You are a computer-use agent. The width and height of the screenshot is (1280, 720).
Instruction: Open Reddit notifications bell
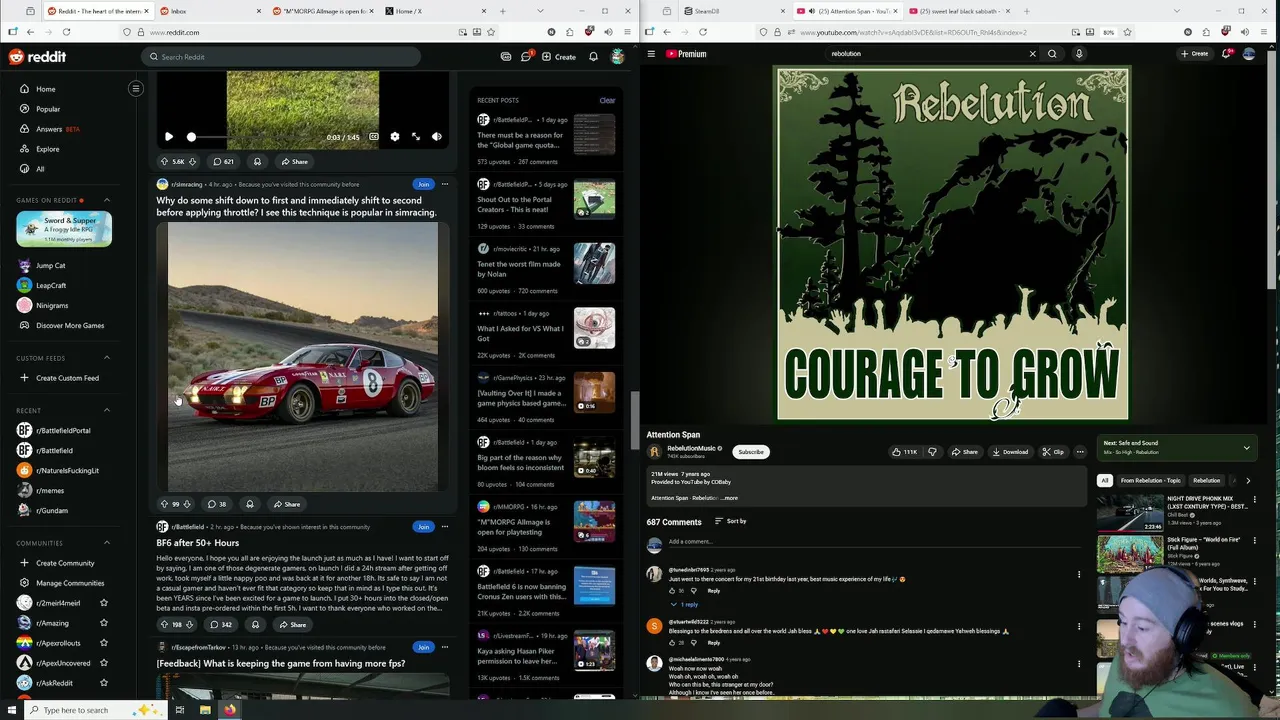point(593,57)
